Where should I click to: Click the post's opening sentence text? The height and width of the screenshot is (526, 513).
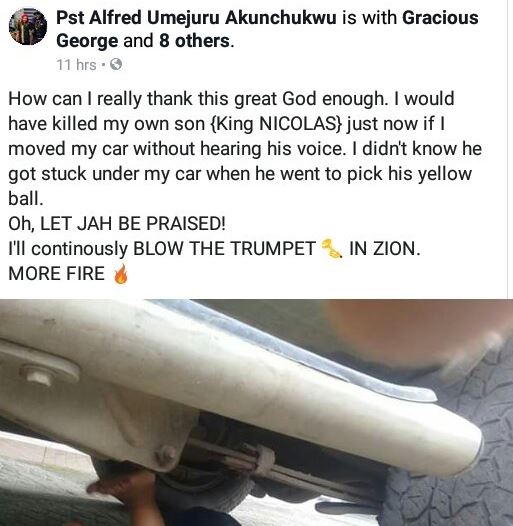click(197, 99)
